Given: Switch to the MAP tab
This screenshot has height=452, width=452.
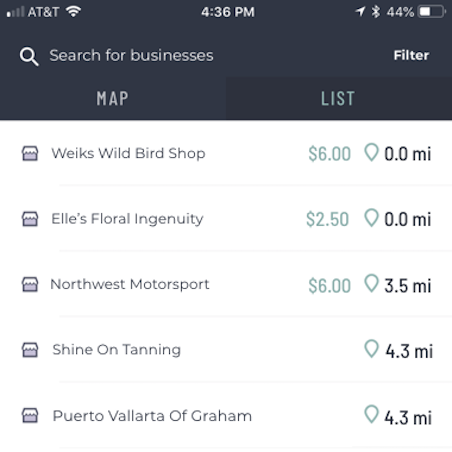Looking at the screenshot, I should click(113, 98).
